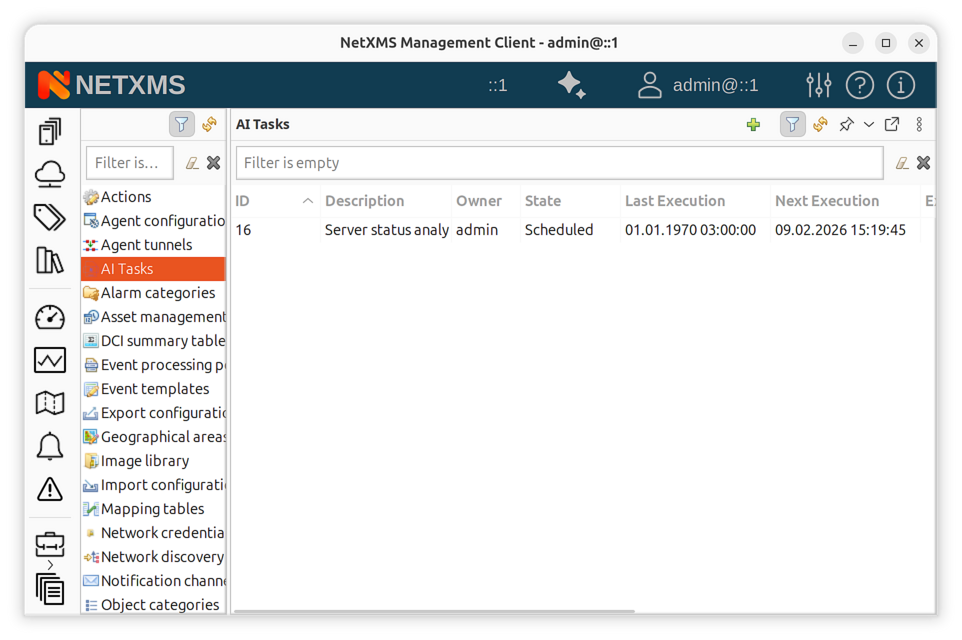Open Event templates configuration item
The width and height of the screenshot is (962, 640).
point(155,389)
